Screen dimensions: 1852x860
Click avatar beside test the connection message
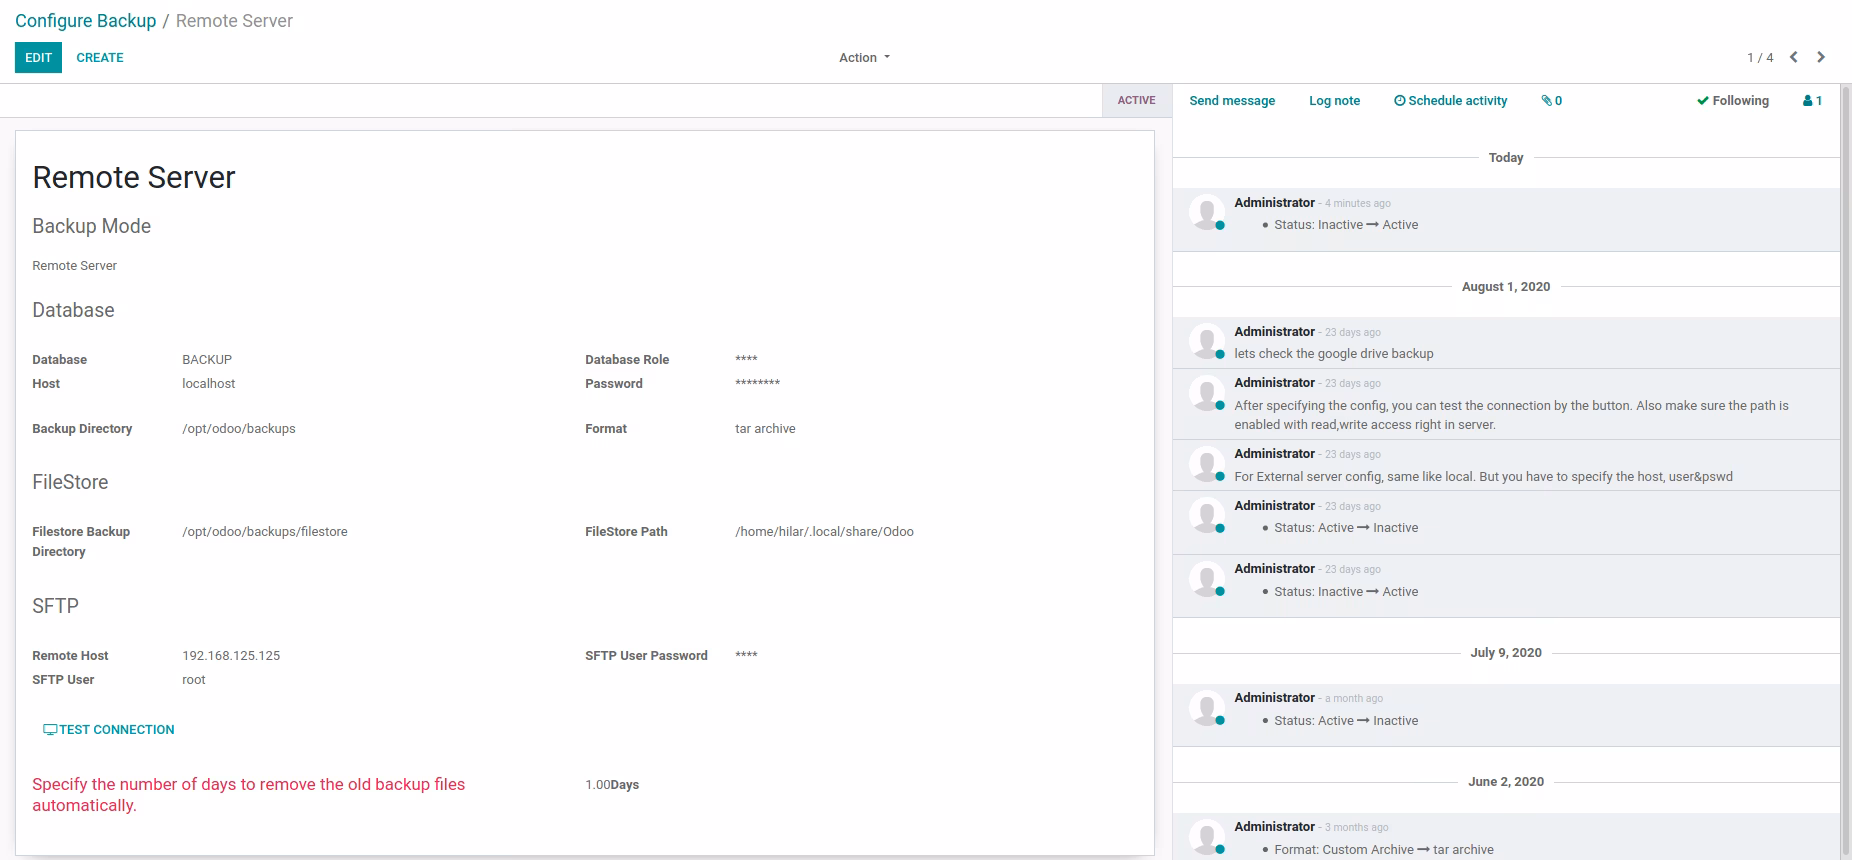1207,392
